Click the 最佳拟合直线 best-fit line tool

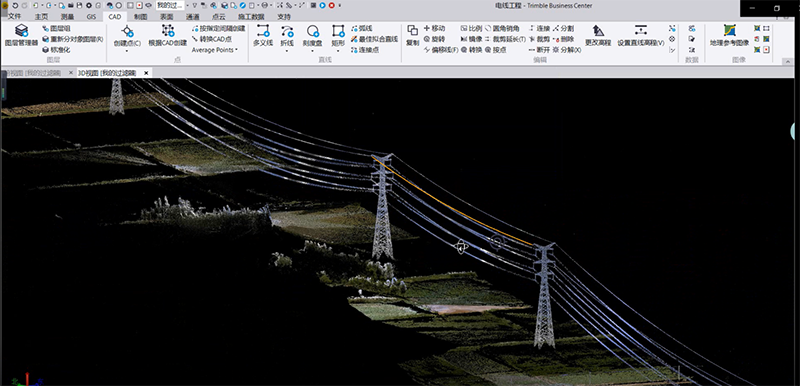(x=374, y=39)
